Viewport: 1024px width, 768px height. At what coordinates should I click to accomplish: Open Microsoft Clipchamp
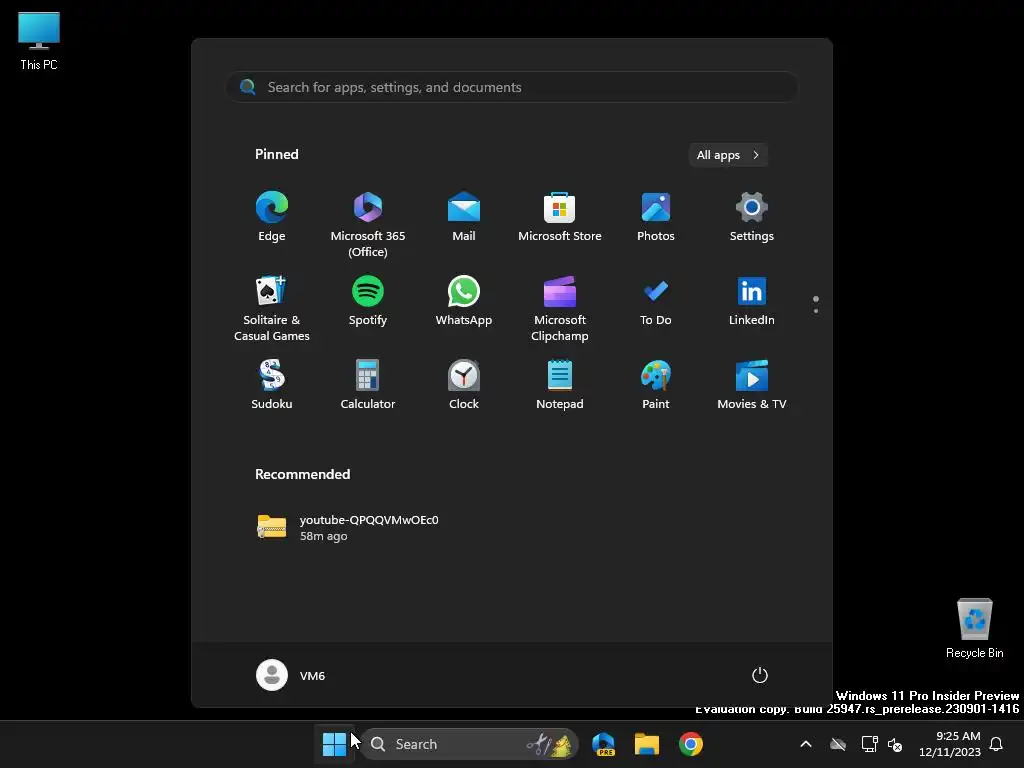(560, 308)
